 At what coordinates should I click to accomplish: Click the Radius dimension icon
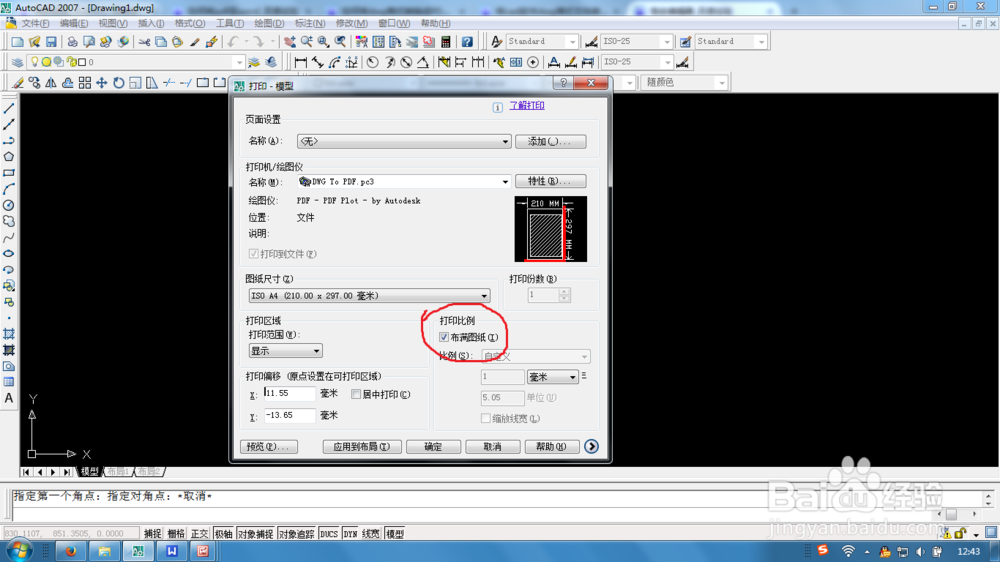(372, 63)
